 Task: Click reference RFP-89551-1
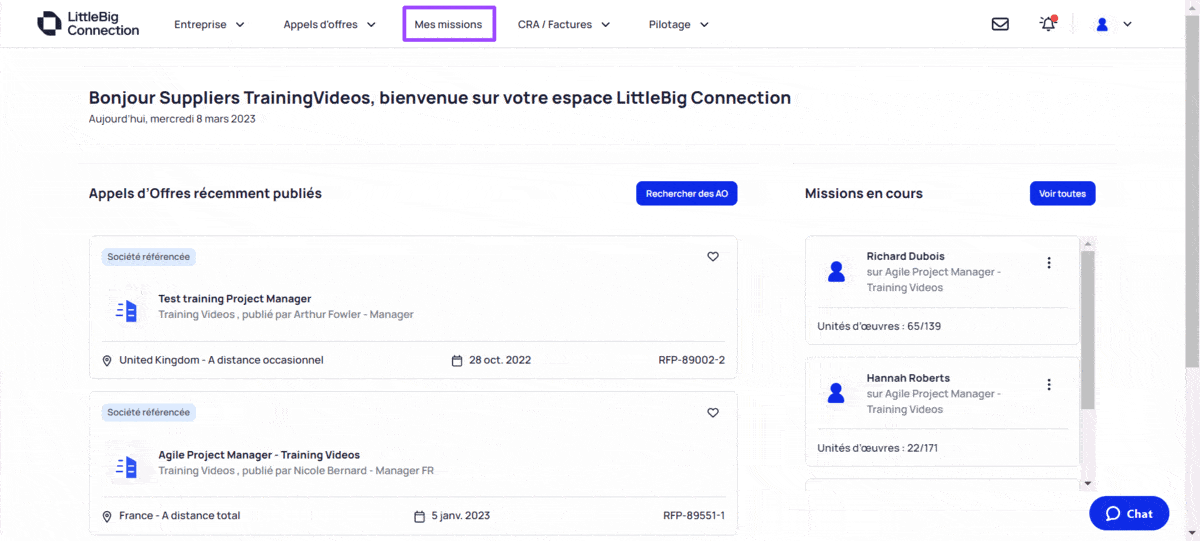[694, 516]
